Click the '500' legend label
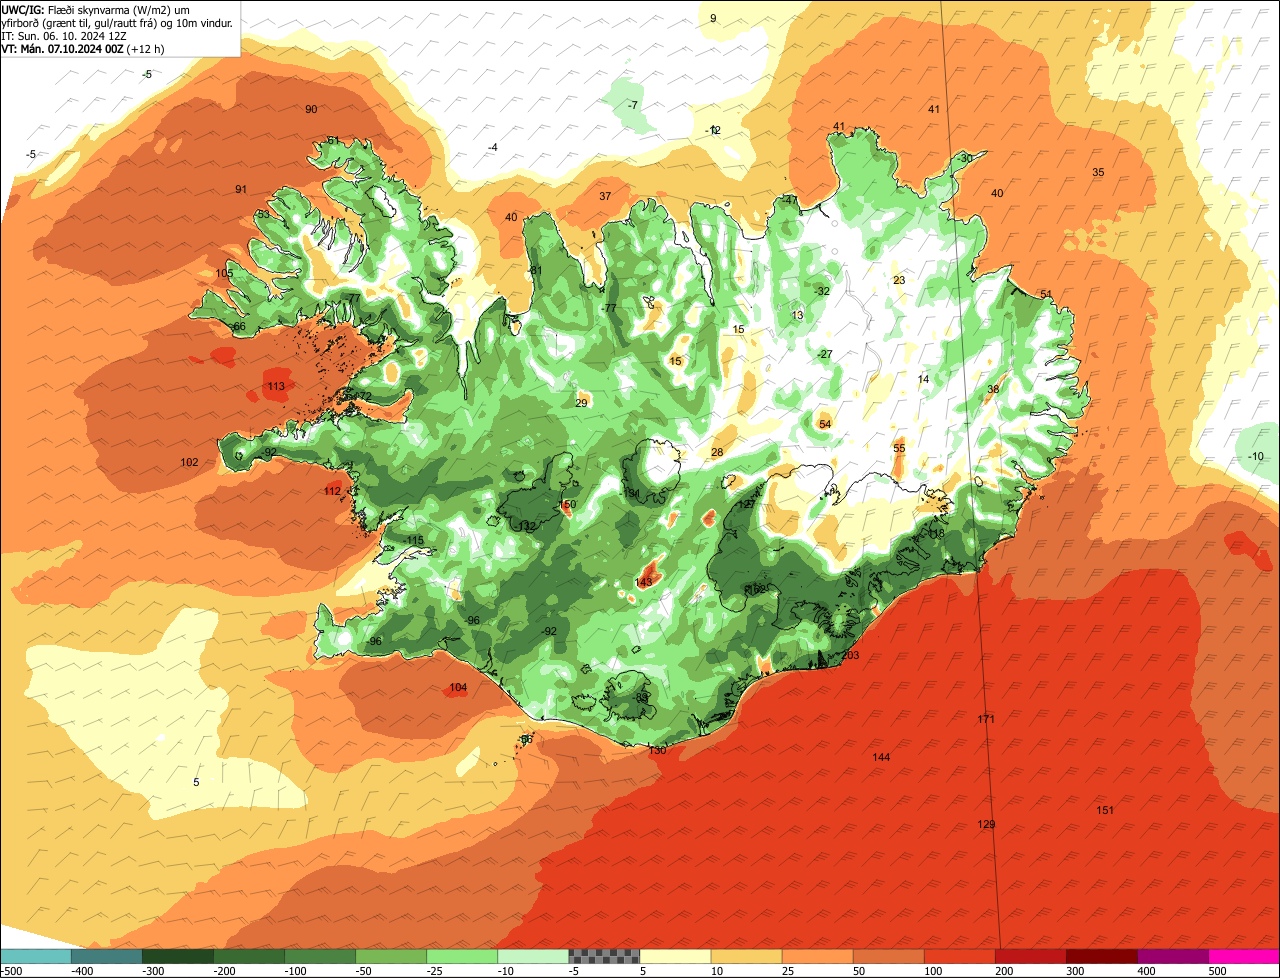Screen dimensions: 1280x978 tap(1216, 971)
